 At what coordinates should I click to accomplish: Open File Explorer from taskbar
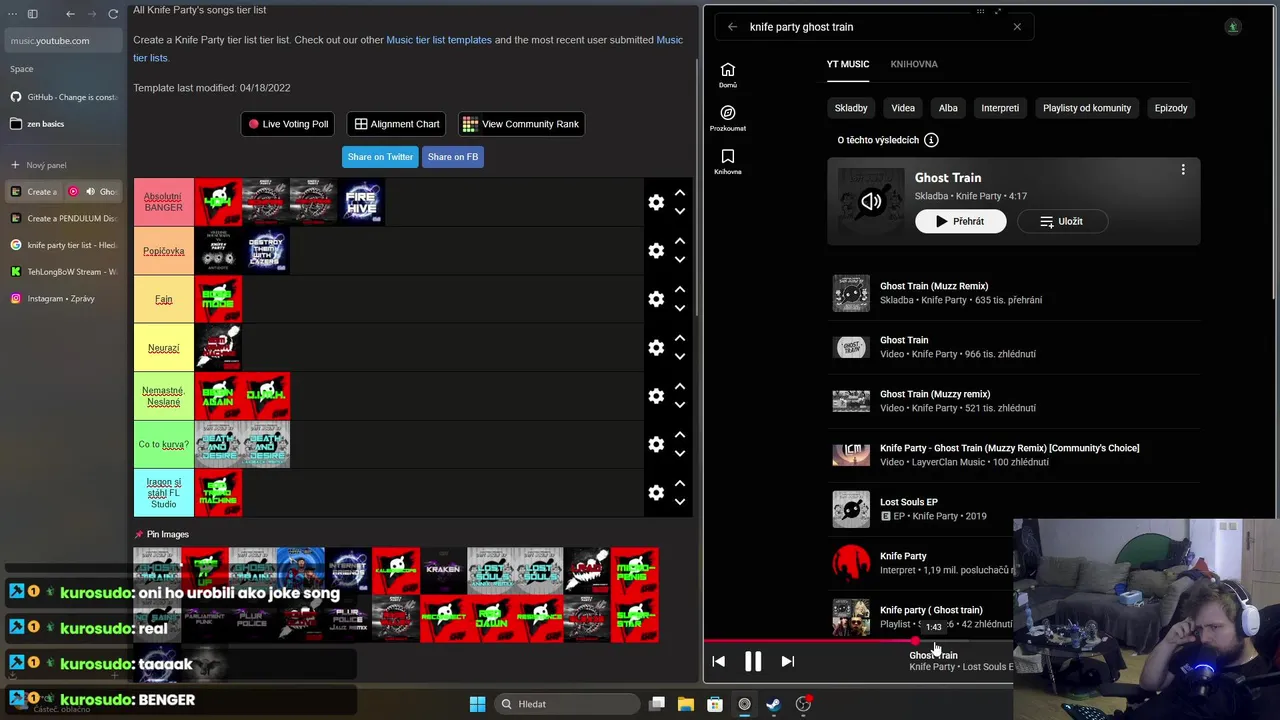686,704
